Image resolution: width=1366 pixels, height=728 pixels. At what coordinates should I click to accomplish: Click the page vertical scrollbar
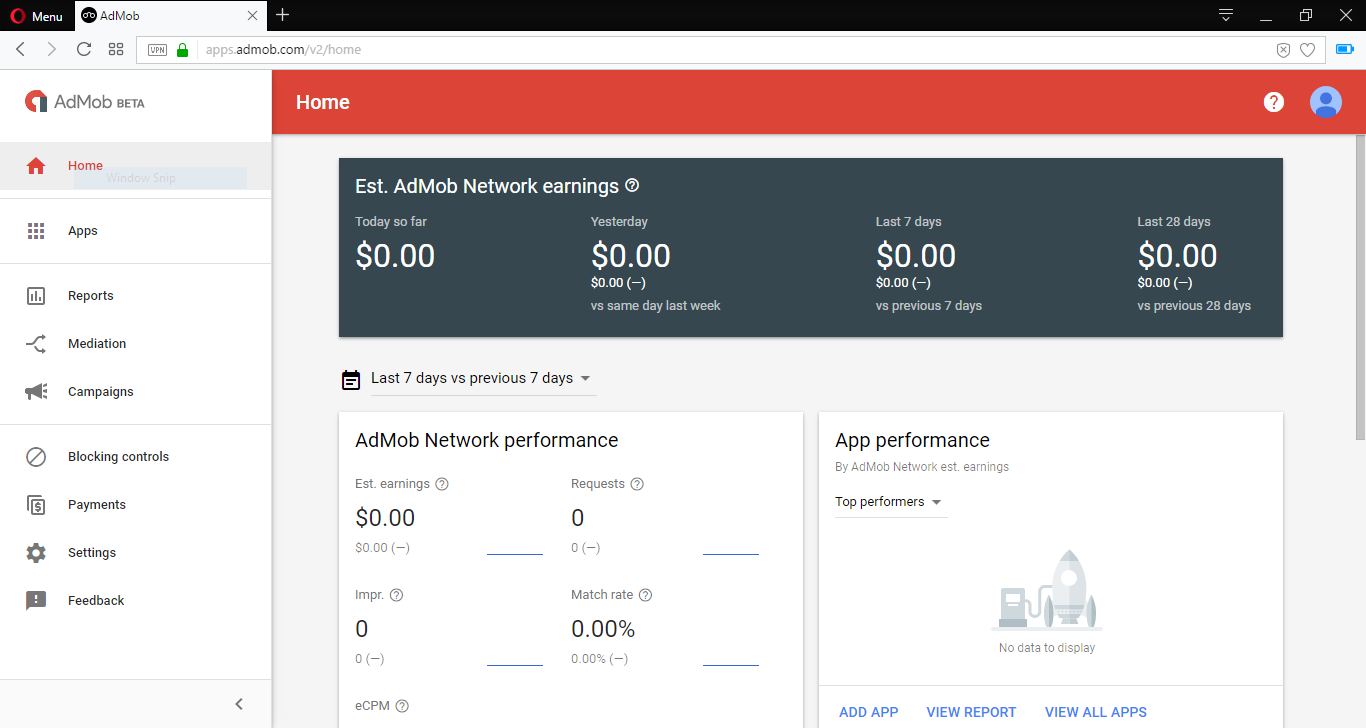pyautogui.click(x=1359, y=290)
